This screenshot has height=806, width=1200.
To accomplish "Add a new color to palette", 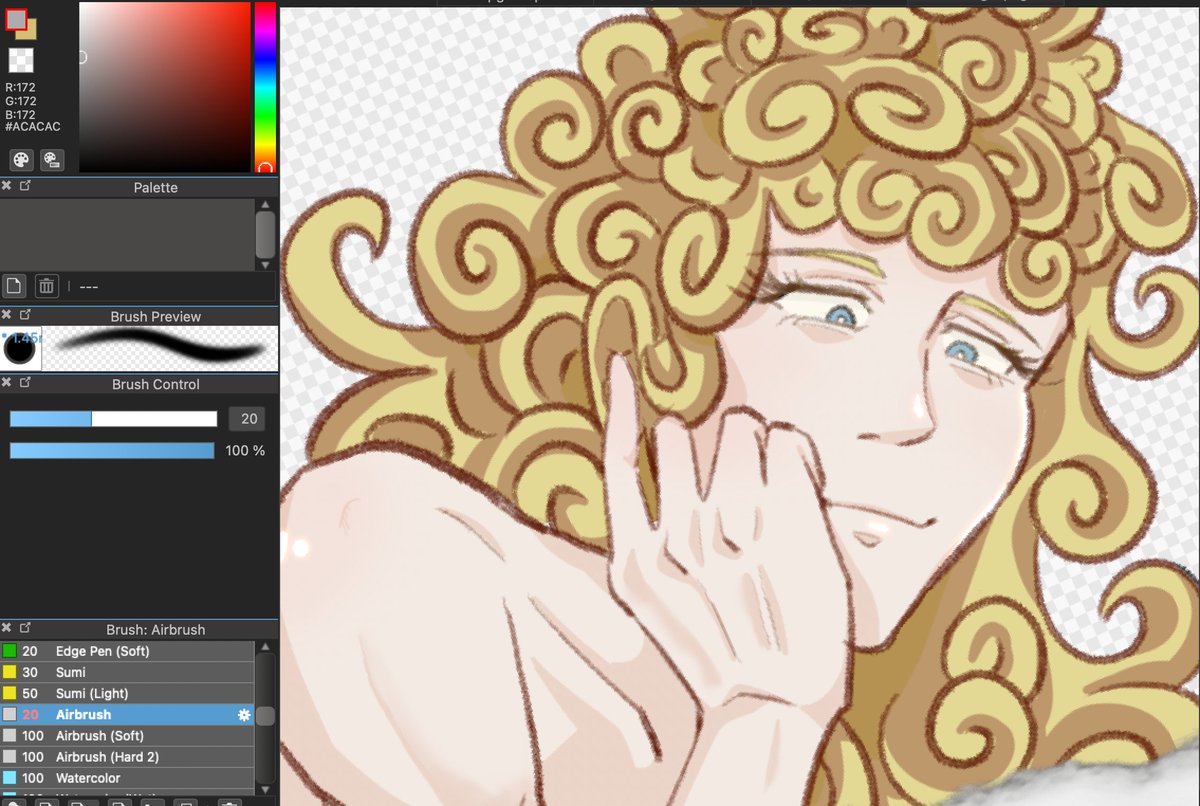I will pos(14,286).
